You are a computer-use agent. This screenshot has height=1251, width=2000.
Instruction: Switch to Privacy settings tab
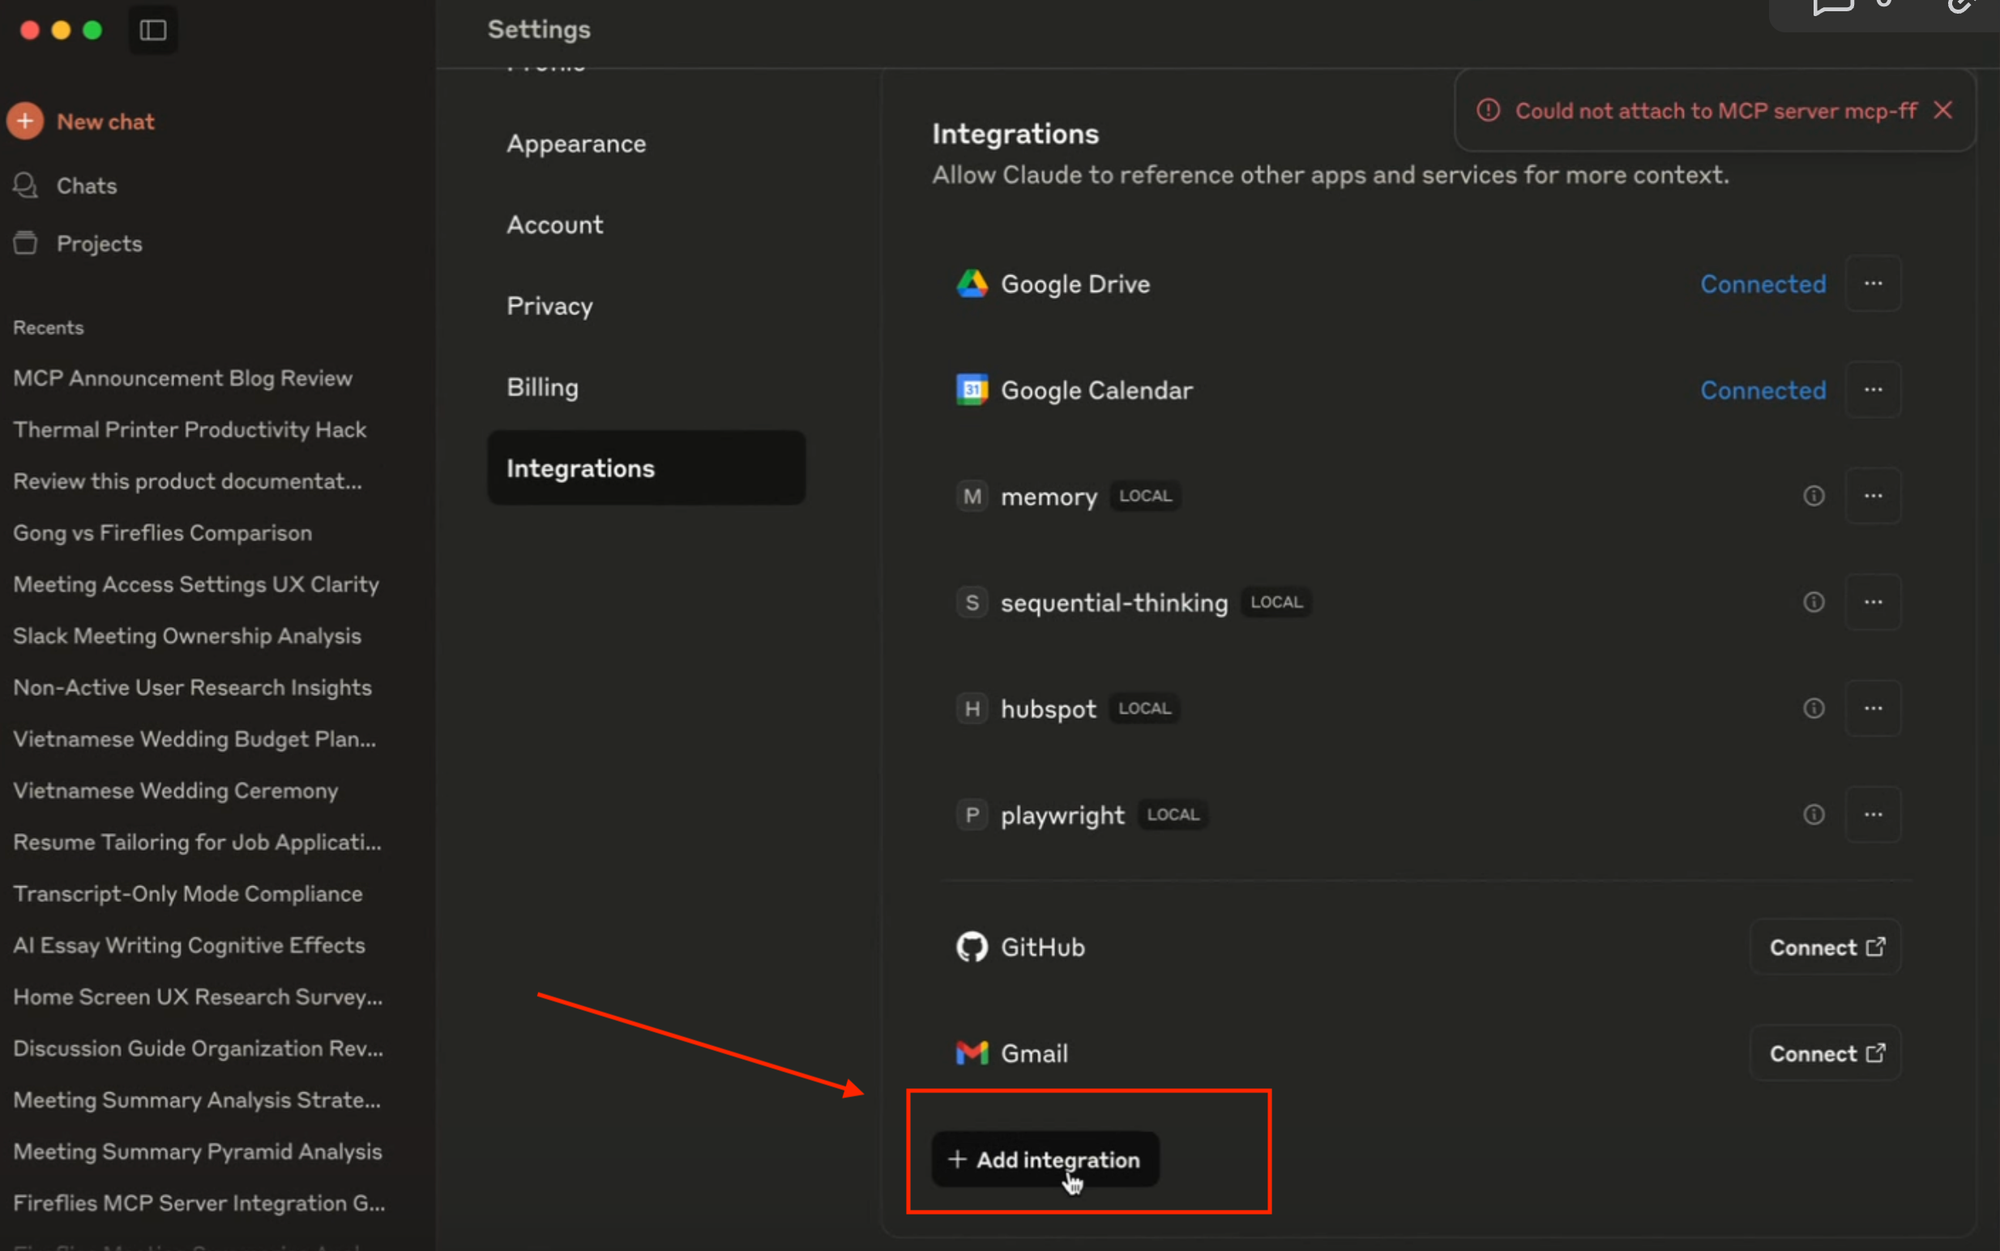point(550,306)
